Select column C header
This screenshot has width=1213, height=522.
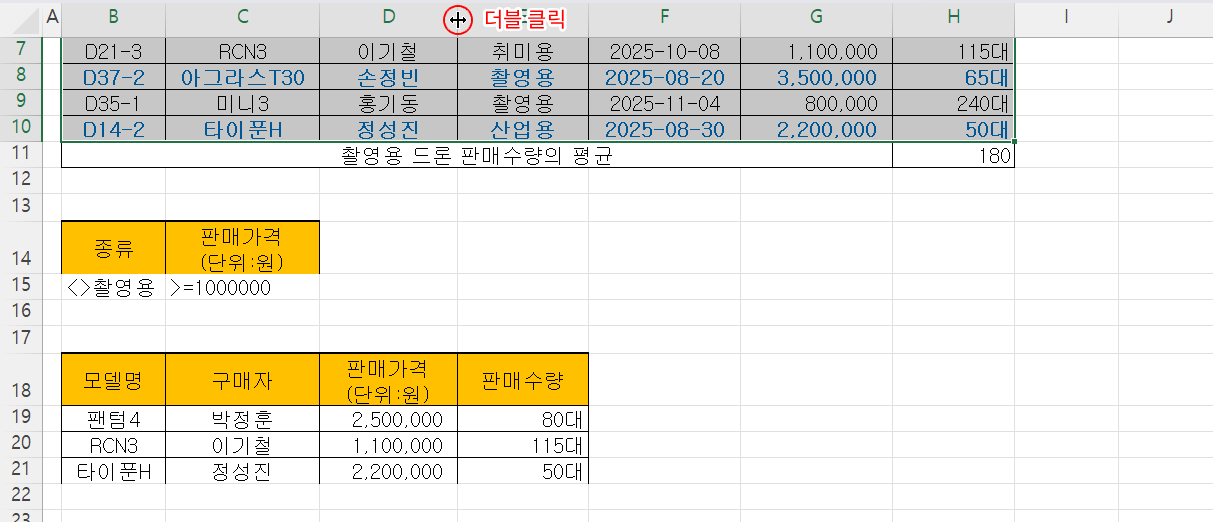tap(243, 18)
